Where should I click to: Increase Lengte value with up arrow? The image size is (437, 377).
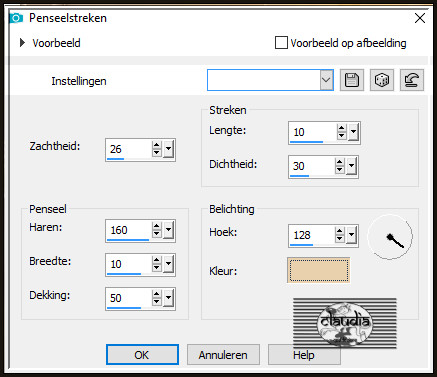[341, 128]
